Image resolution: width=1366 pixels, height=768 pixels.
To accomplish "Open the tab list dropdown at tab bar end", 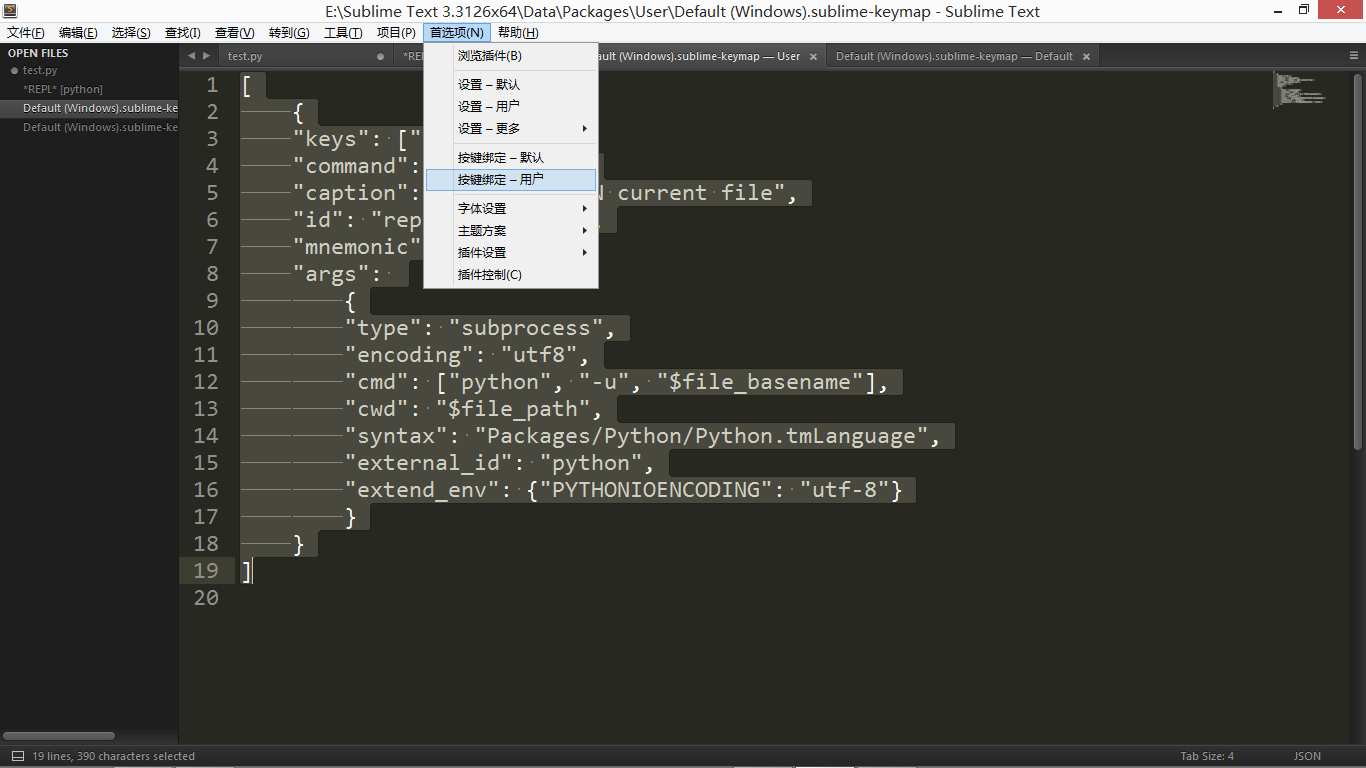I will 1354,56.
